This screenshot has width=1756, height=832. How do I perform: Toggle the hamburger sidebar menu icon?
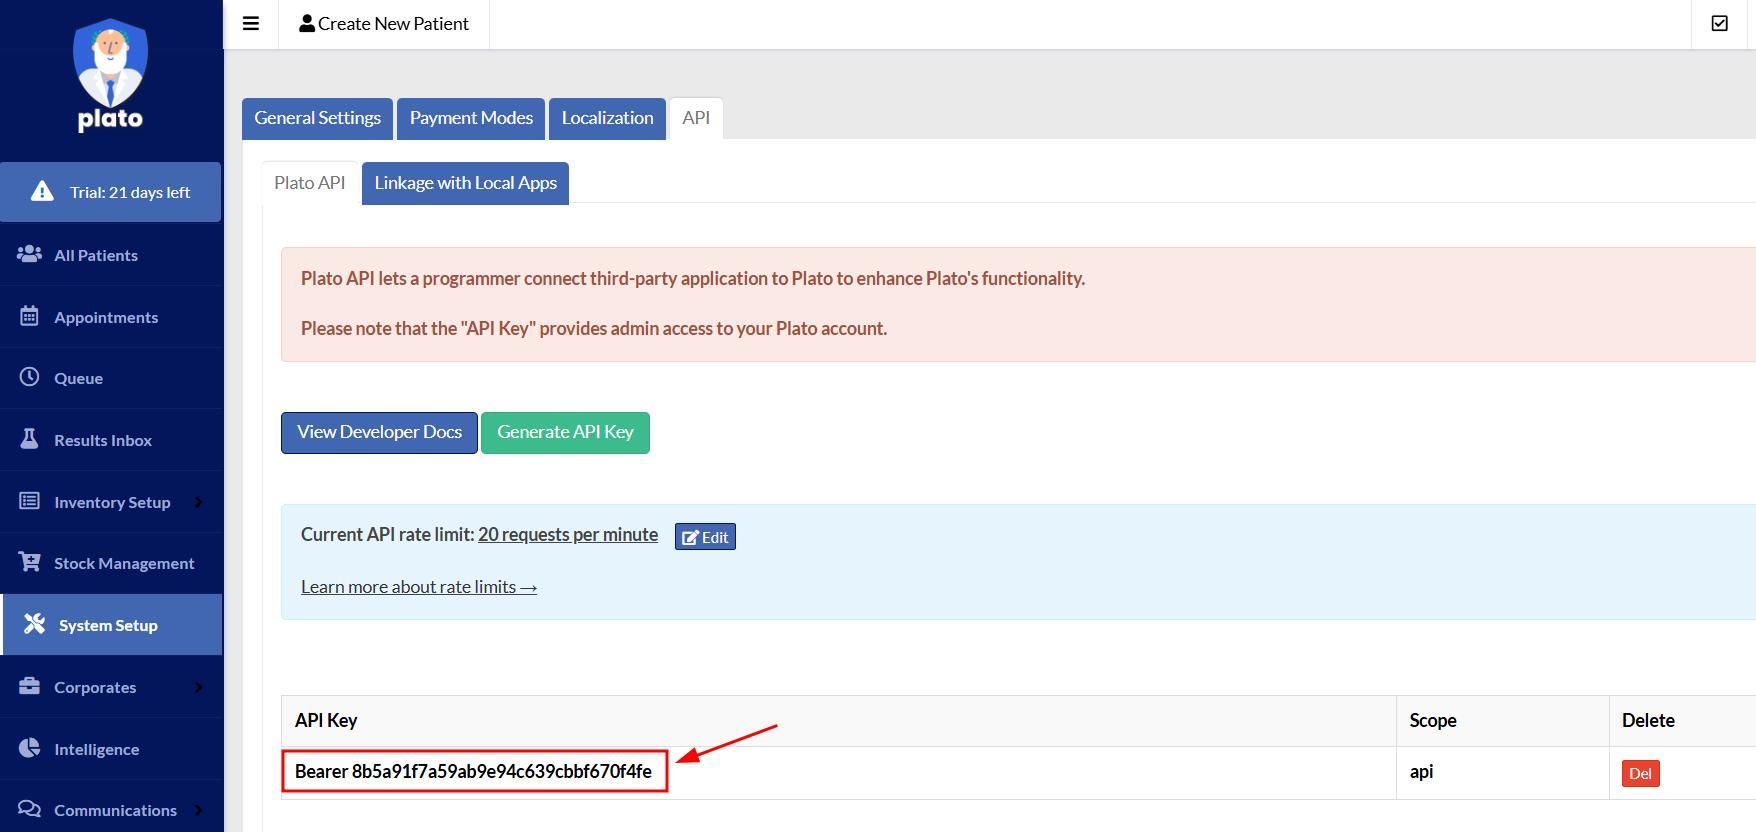pos(251,23)
